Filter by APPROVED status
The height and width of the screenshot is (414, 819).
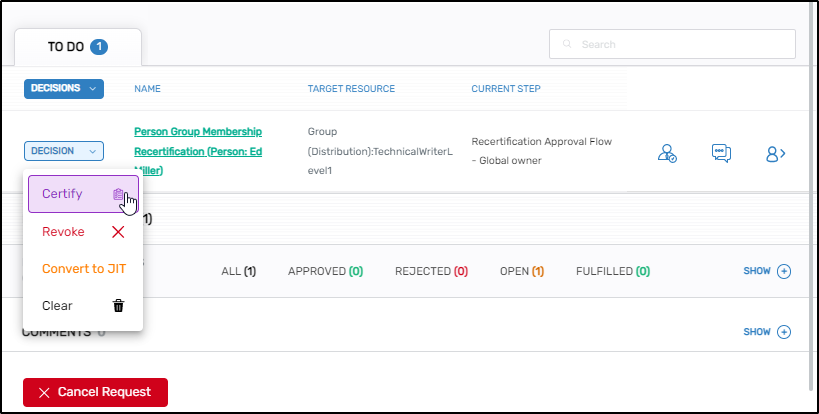click(x=324, y=271)
